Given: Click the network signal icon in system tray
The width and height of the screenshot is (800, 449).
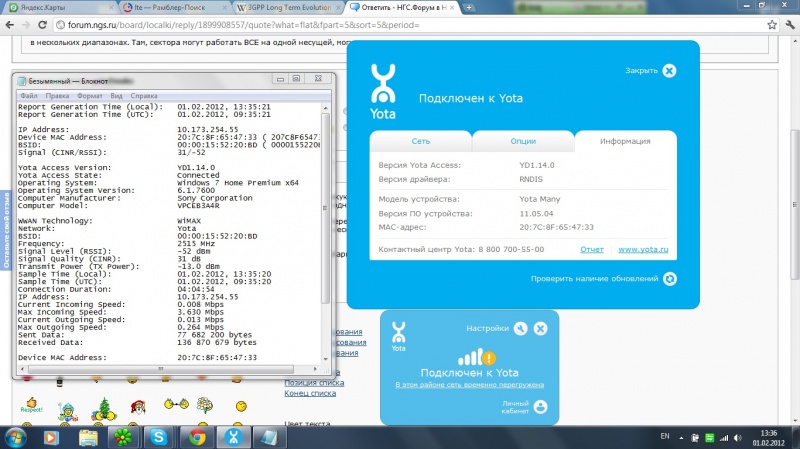Looking at the screenshot, I should click(x=724, y=438).
